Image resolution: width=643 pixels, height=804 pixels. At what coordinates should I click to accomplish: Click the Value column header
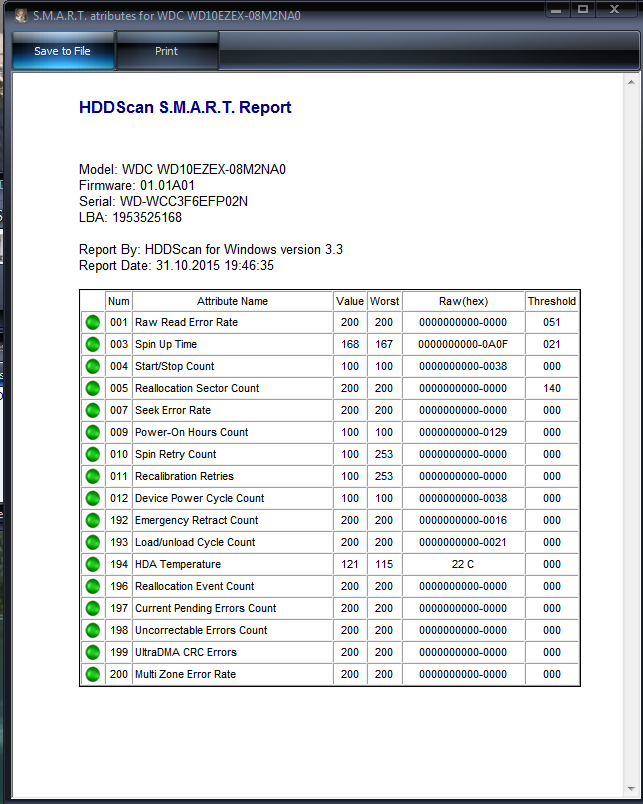pos(350,302)
